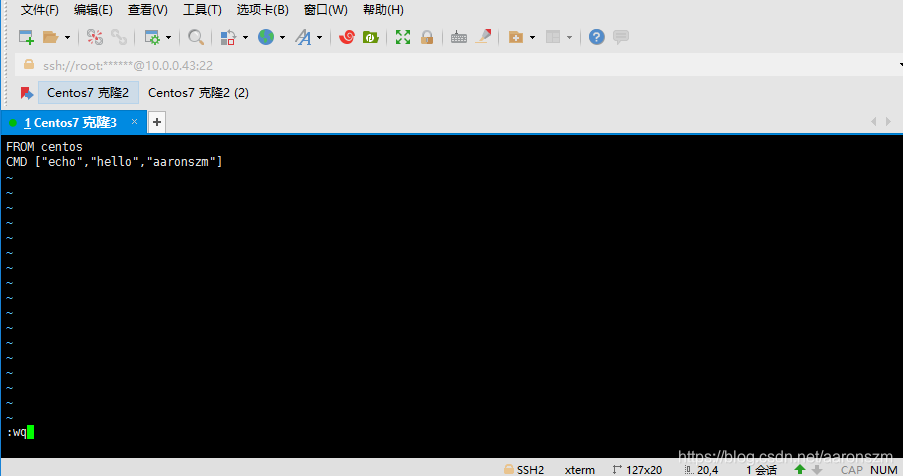This screenshot has height=476, width=903.
Task: Open Help with the question mark icon
Action: tap(597, 37)
